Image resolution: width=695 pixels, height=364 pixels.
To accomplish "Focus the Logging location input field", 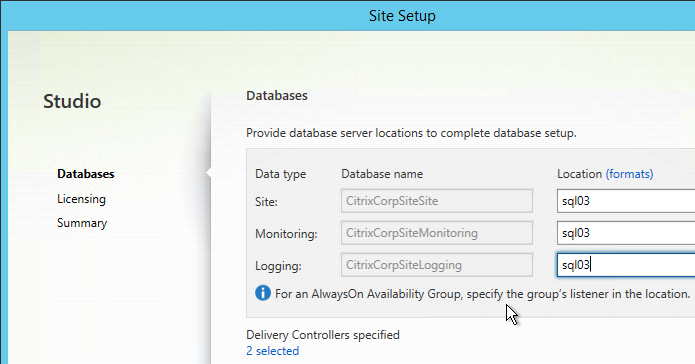I will [x=626, y=265].
